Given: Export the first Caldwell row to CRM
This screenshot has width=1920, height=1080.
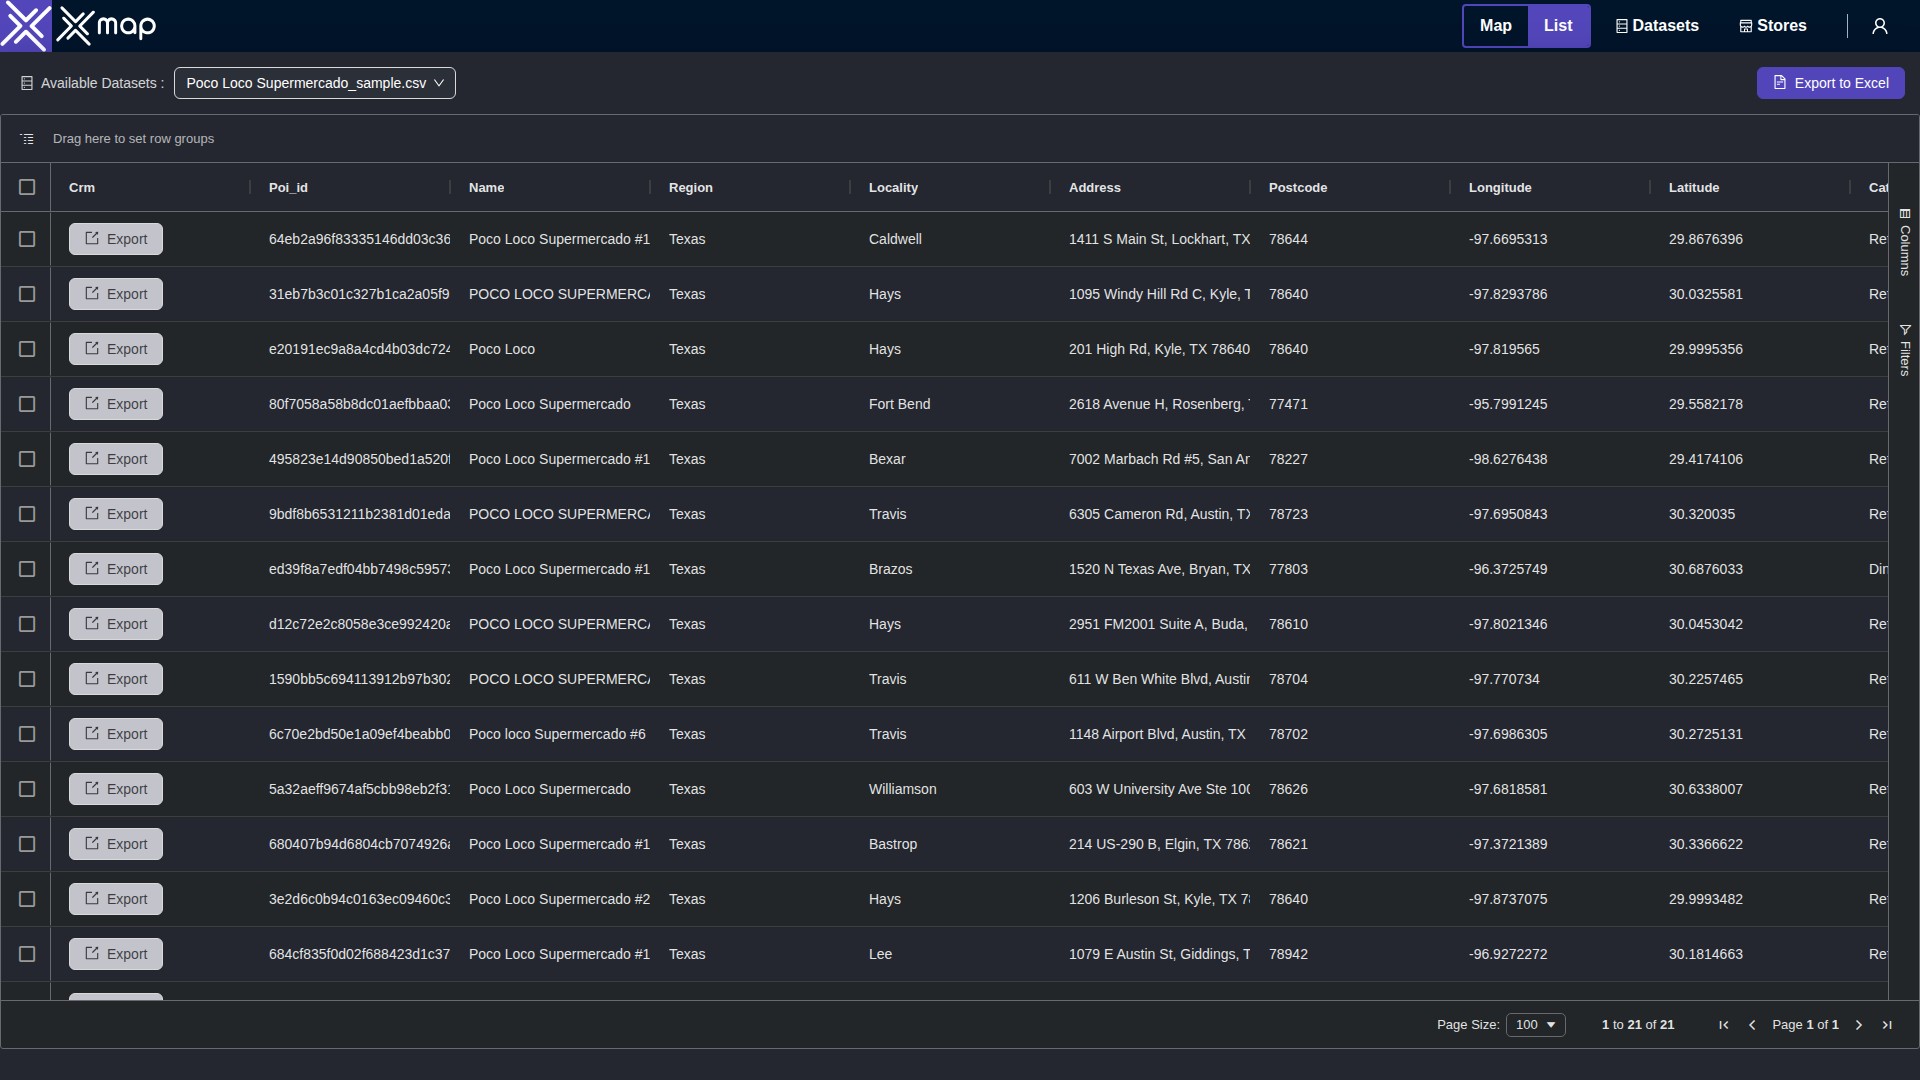Looking at the screenshot, I should tap(116, 239).
